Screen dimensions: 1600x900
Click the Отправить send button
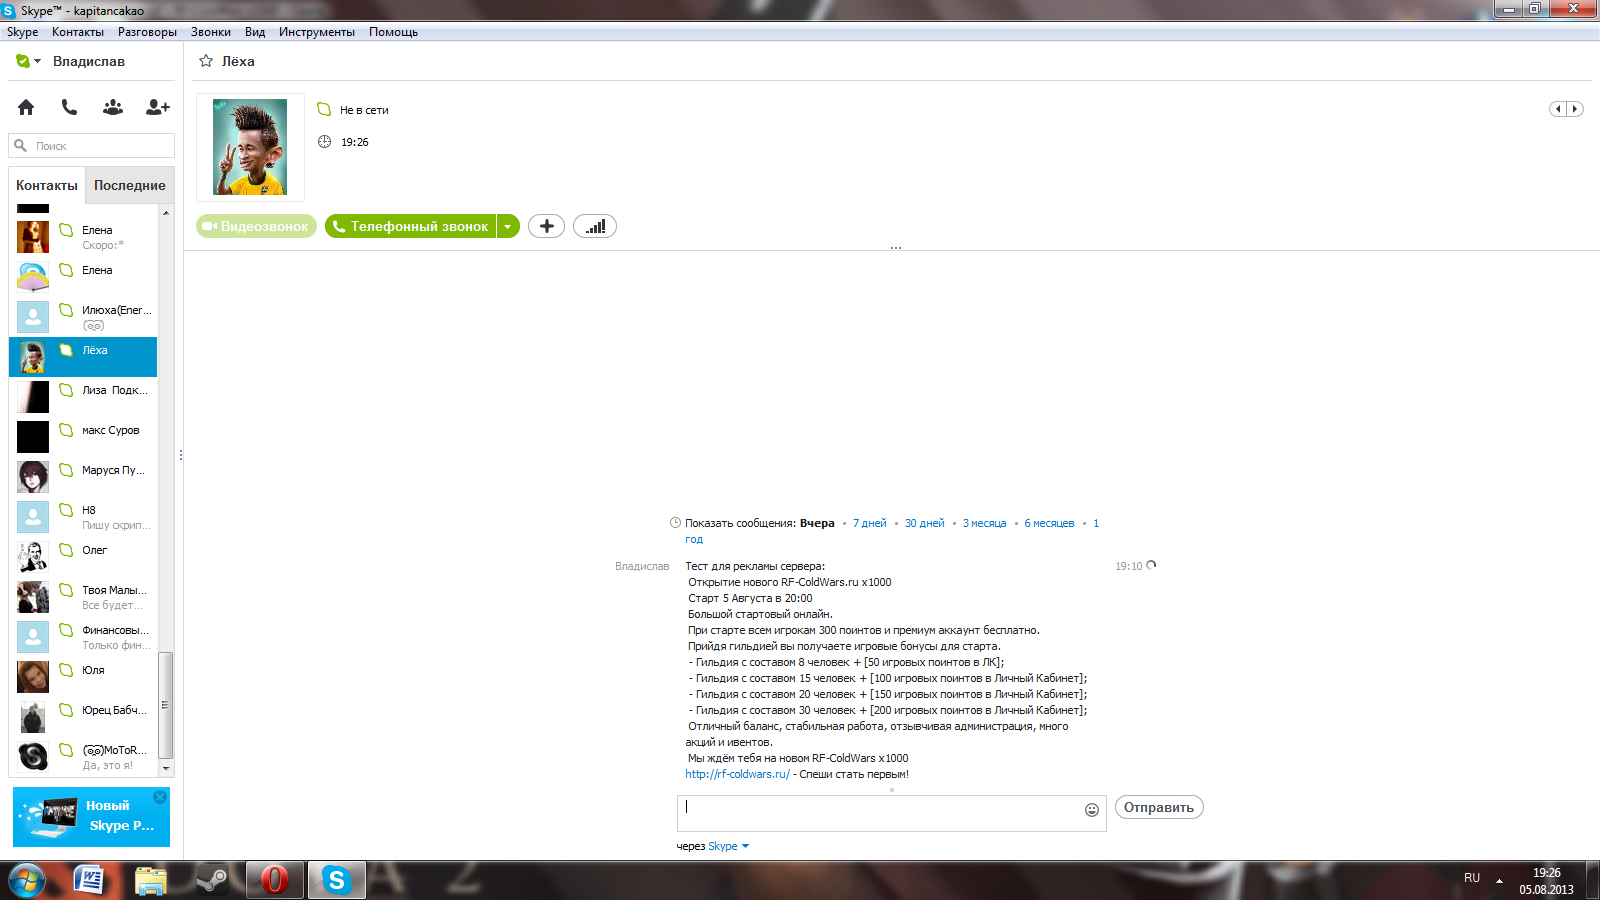click(1159, 807)
